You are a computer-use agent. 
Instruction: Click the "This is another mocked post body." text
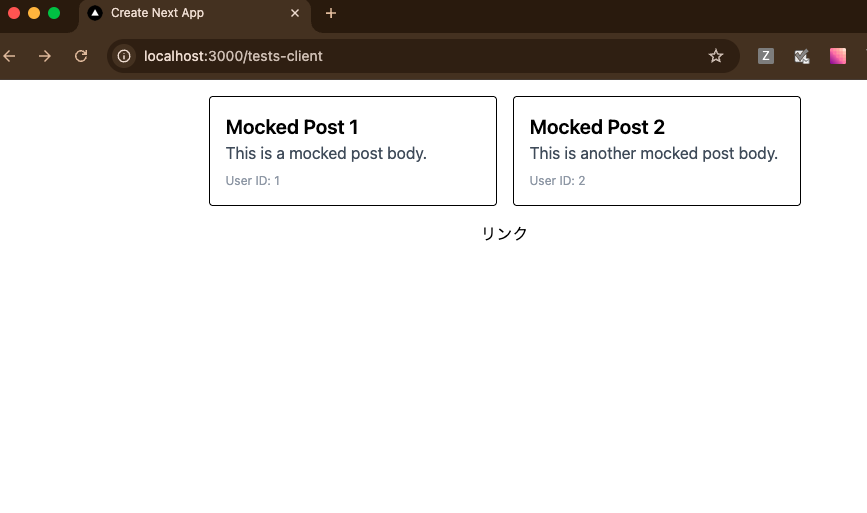[653, 153]
